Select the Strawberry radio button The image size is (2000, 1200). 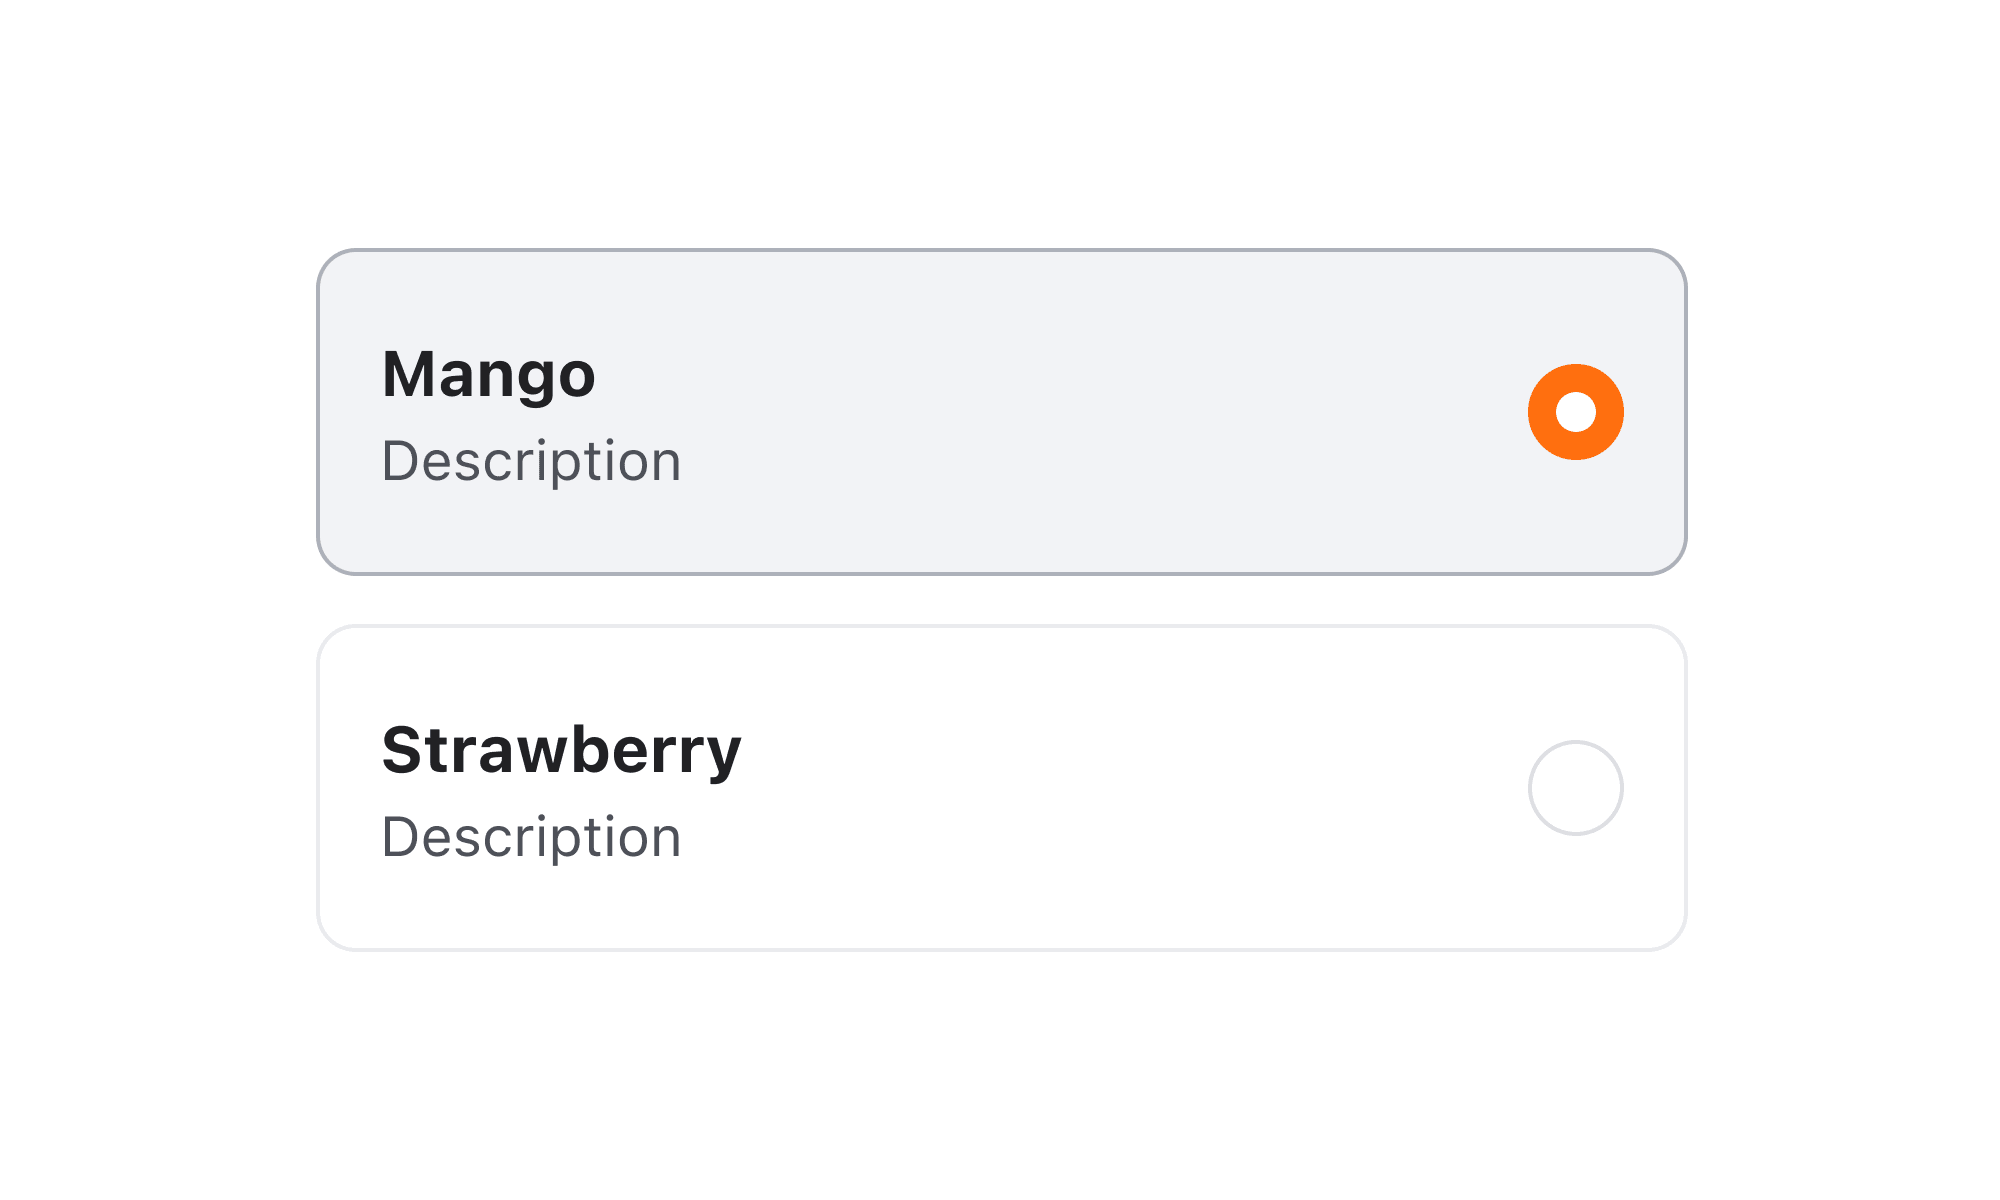[x=1575, y=788]
